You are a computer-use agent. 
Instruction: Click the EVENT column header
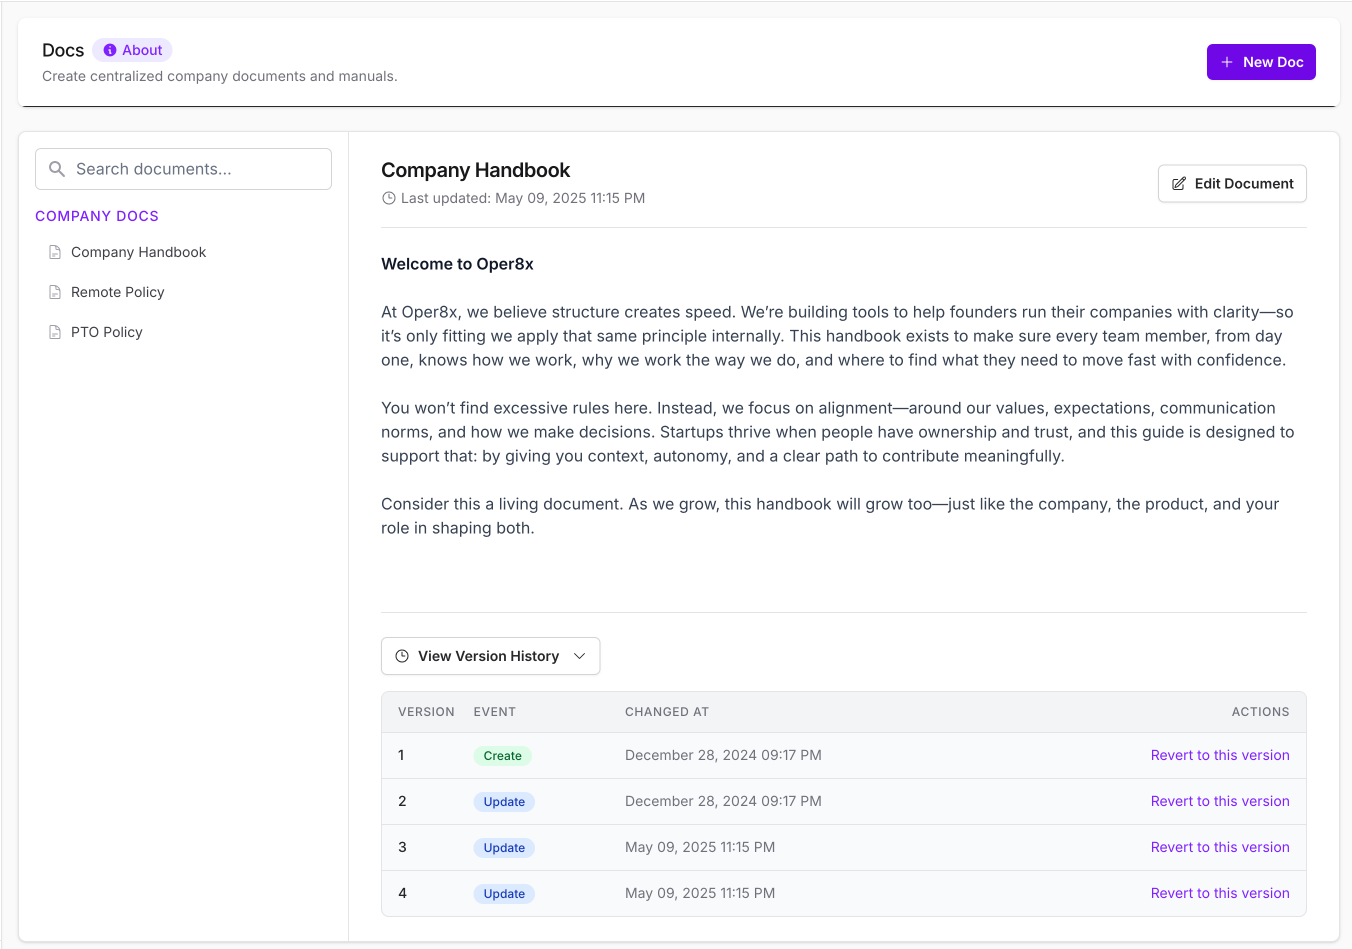[495, 712]
